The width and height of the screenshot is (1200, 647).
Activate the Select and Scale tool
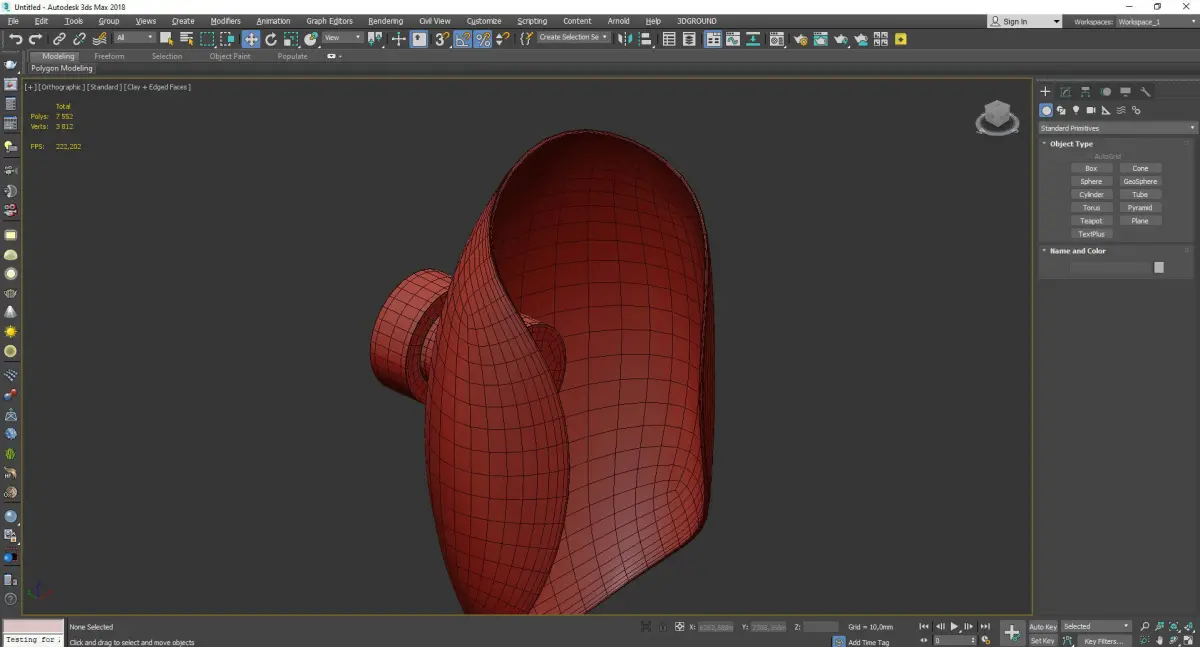[291, 39]
